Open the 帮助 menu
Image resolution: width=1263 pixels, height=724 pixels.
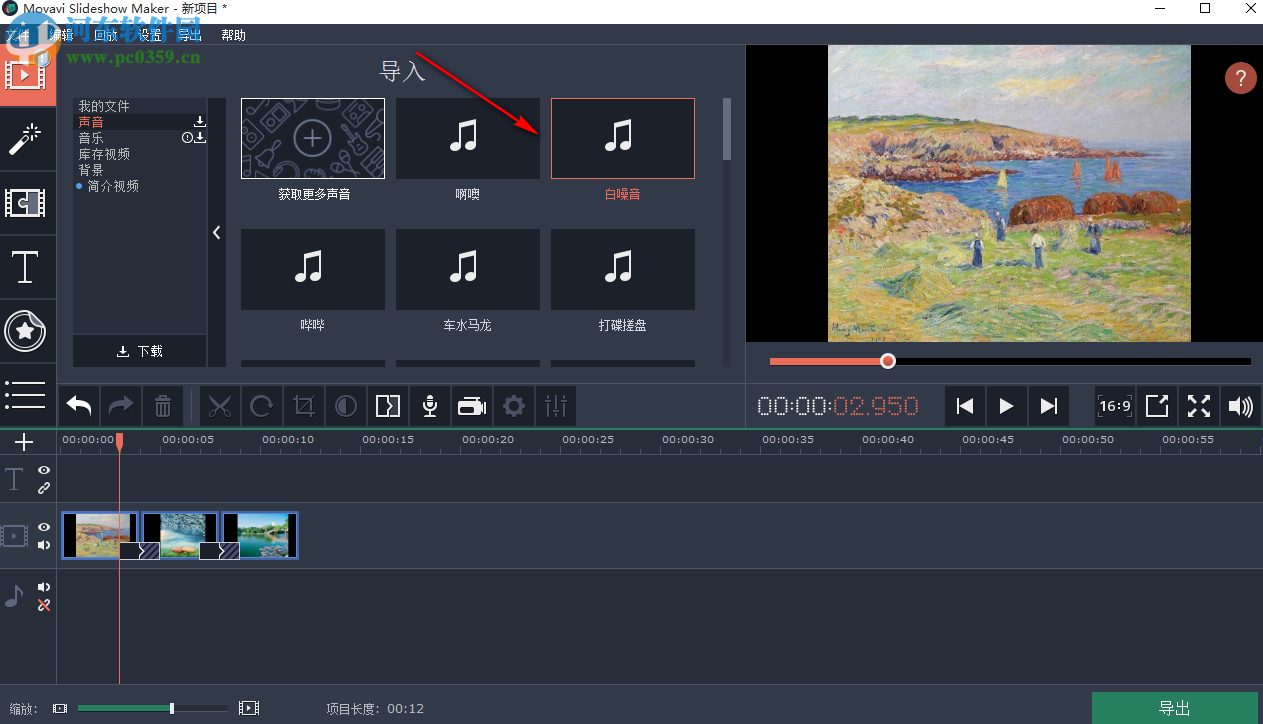(233, 34)
